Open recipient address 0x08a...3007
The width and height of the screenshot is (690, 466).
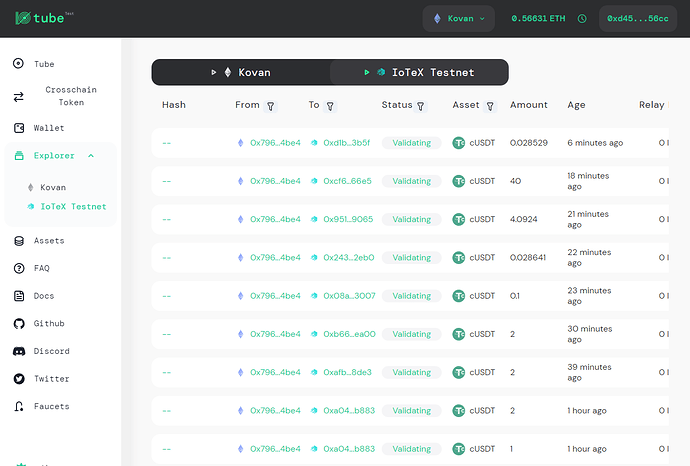click(x=349, y=296)
